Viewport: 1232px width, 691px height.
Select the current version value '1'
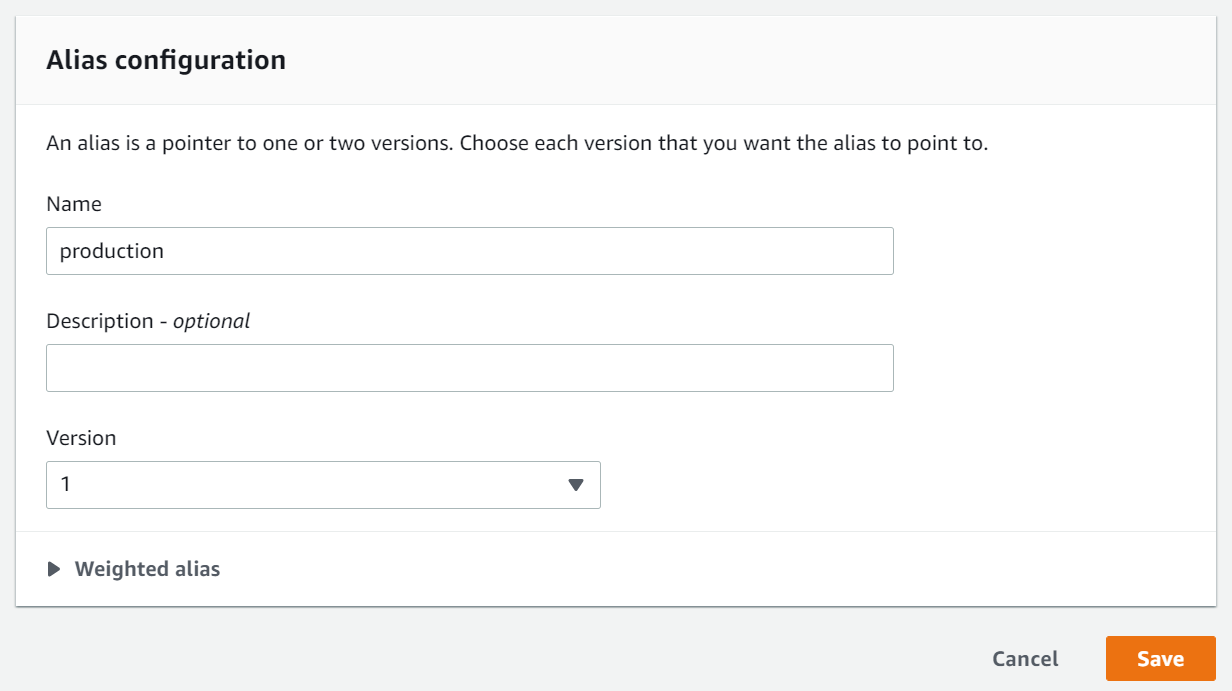[66, 485]
